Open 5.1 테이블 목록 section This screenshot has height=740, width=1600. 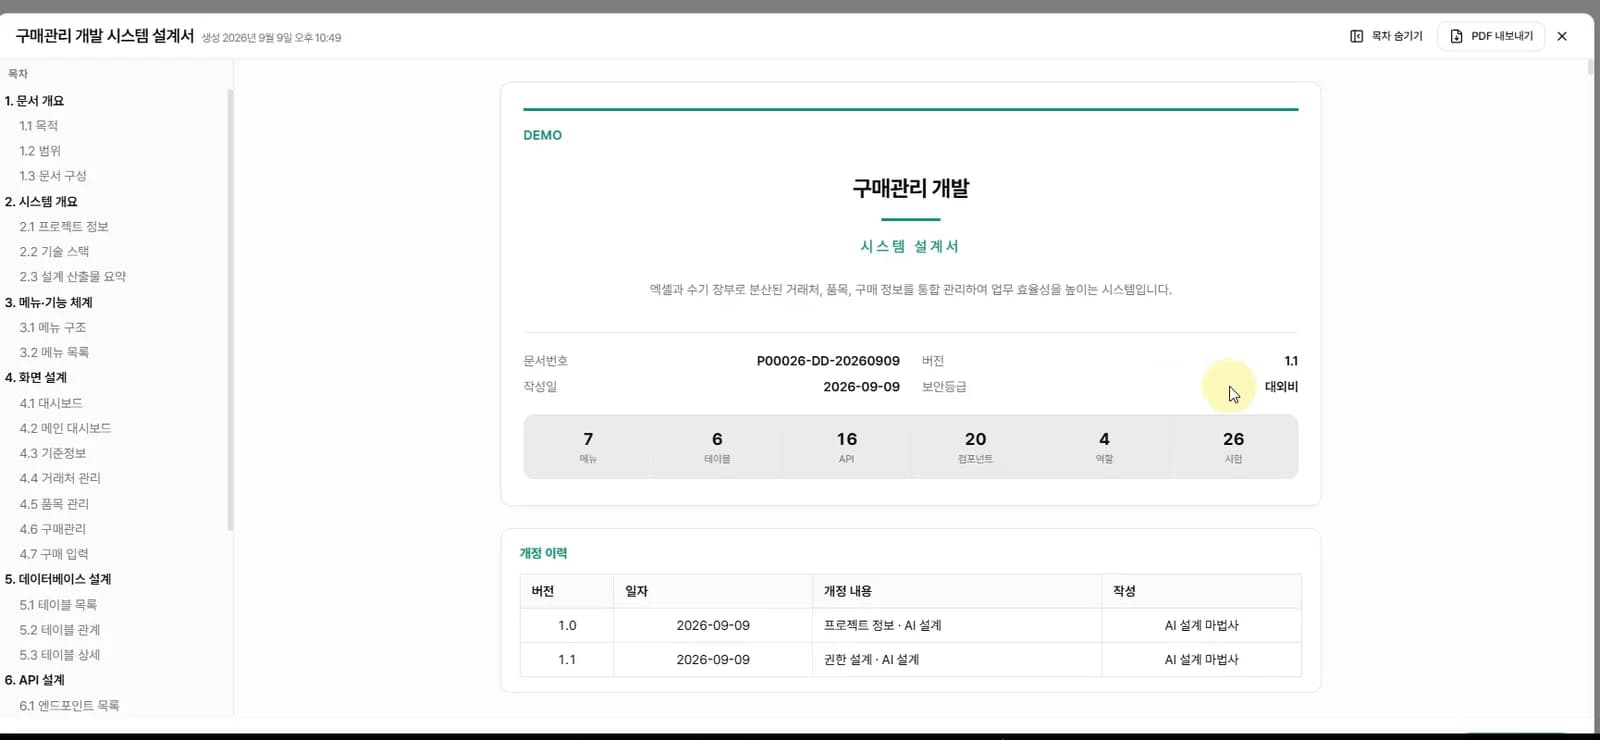(x=58, y=606)
